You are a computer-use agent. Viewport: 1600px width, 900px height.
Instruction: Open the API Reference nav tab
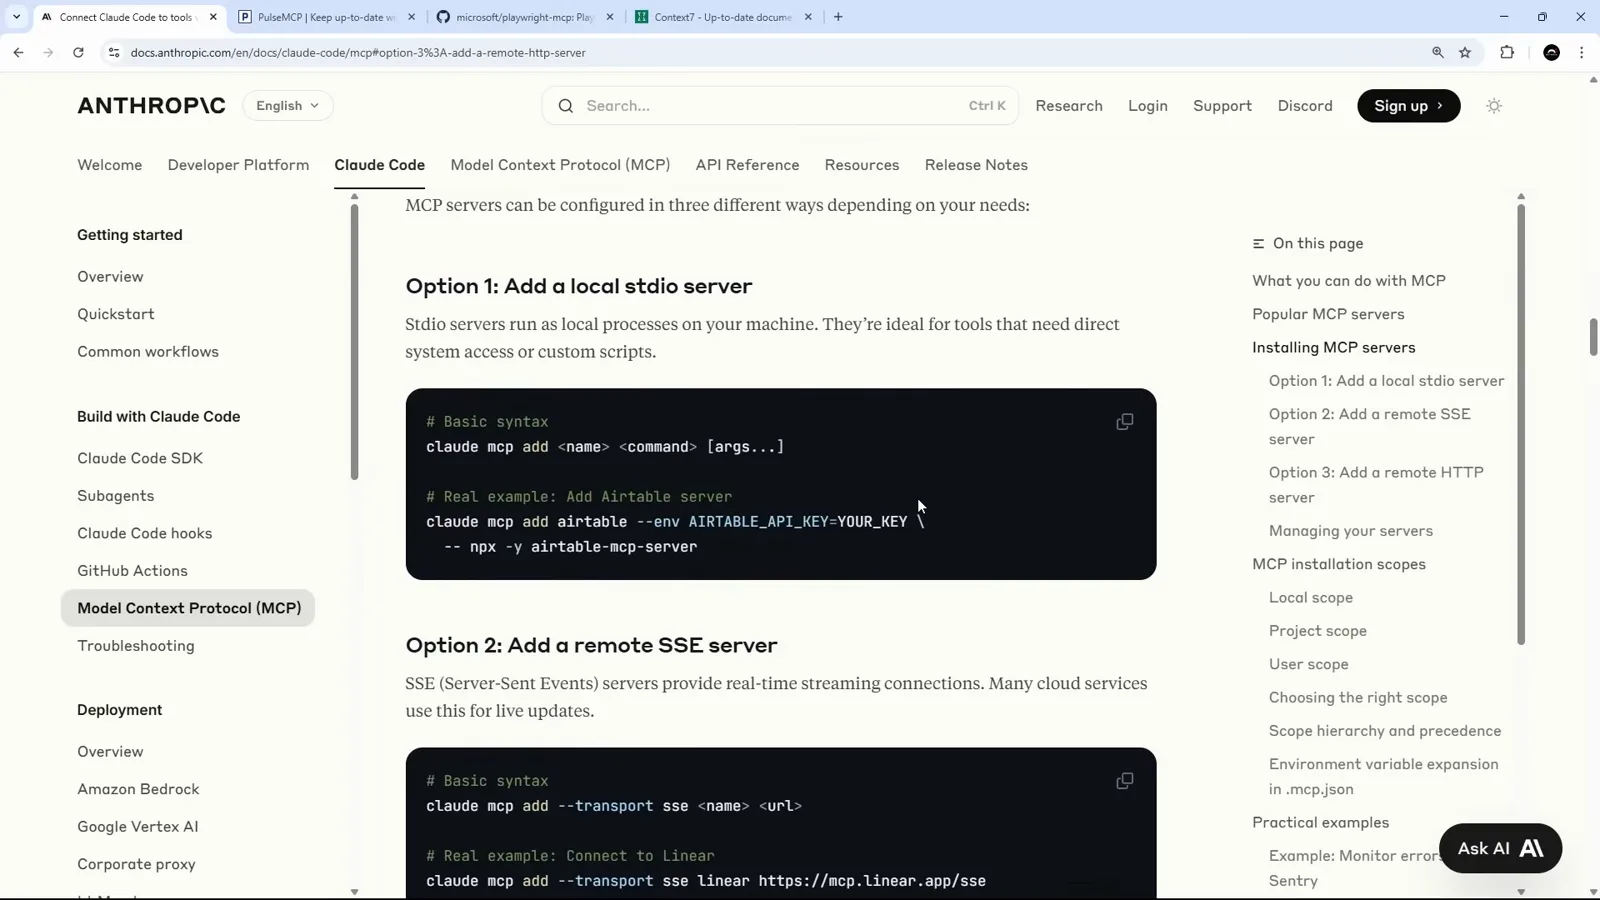coord(747,165)
